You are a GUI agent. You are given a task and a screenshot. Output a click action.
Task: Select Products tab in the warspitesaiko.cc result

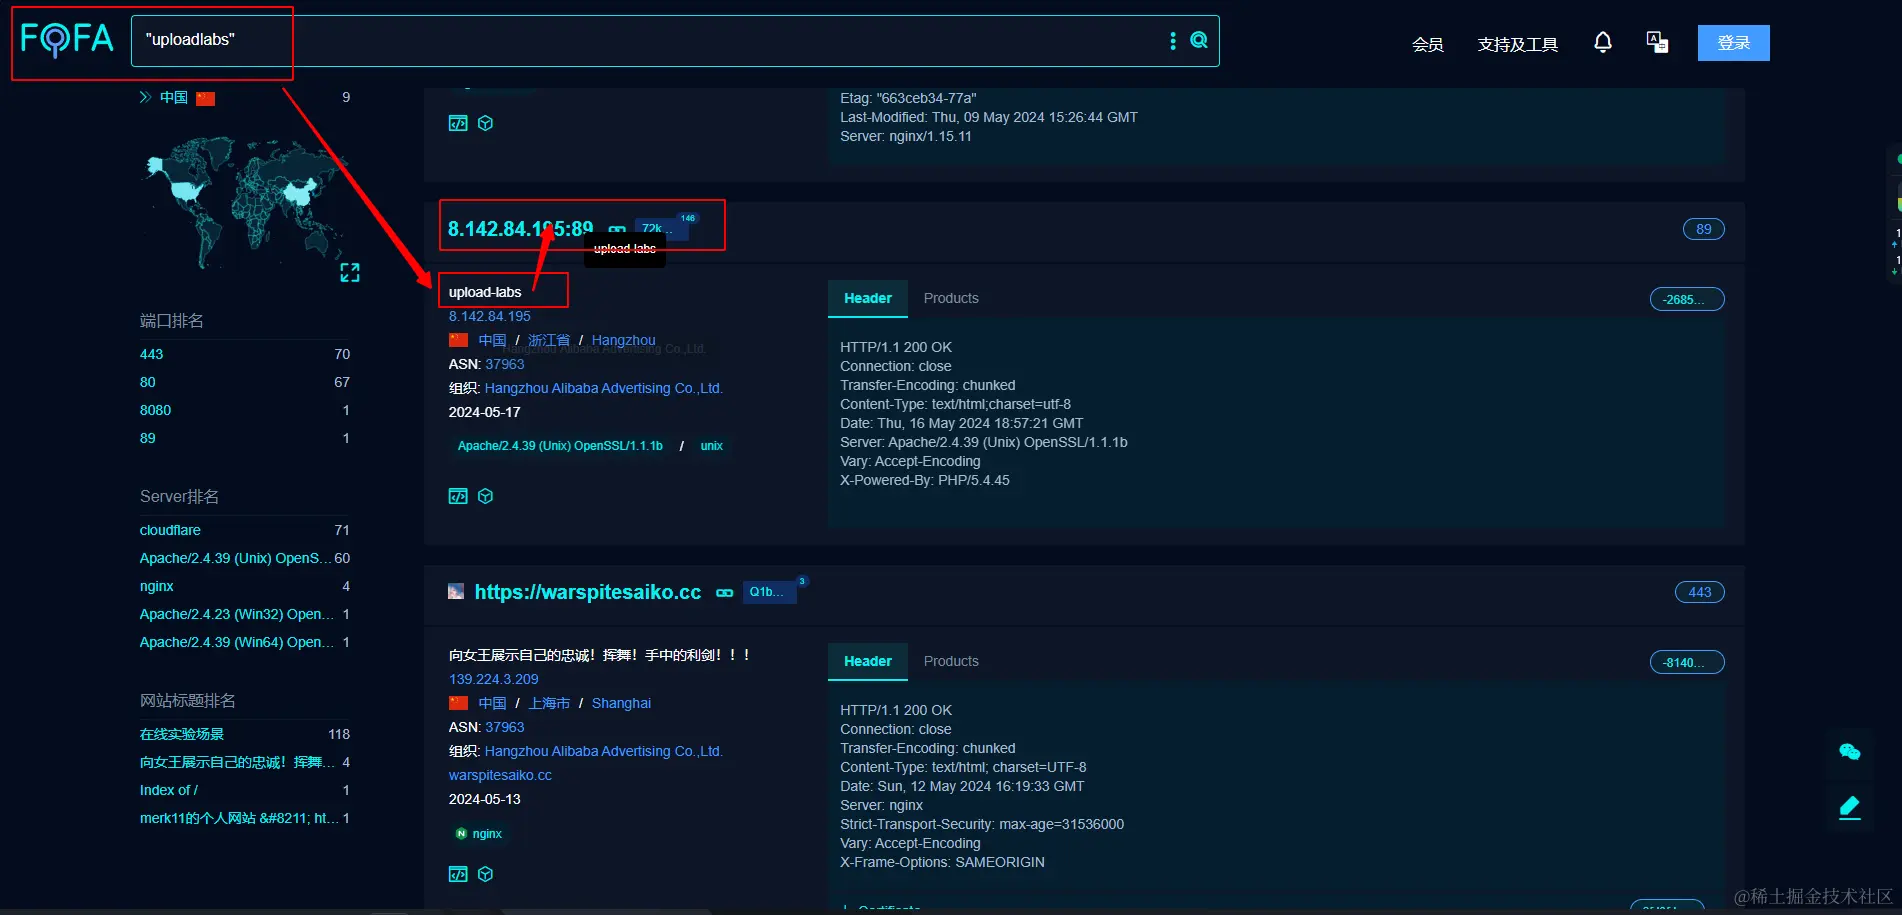coord(951,661)
